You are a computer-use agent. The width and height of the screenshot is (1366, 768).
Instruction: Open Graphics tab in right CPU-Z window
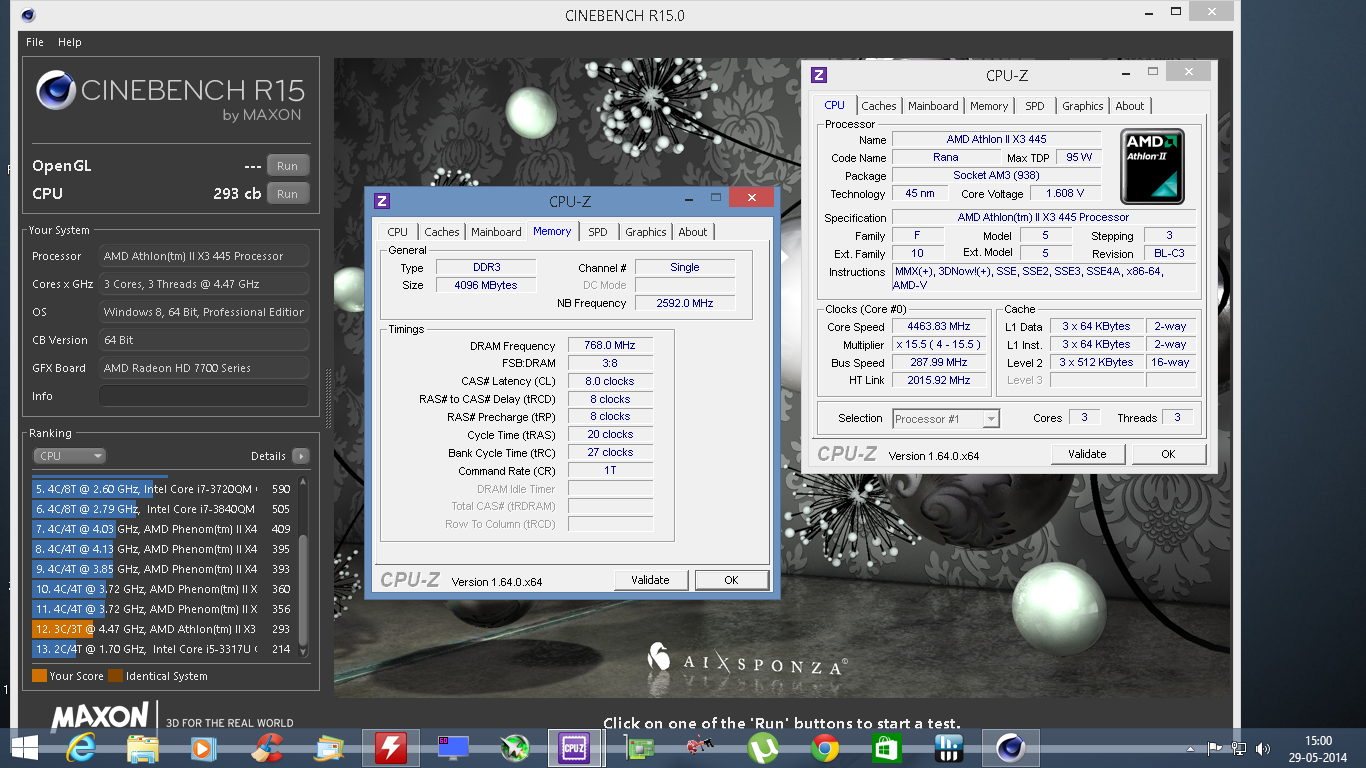pyautogui.click(x=1082, y=106)
